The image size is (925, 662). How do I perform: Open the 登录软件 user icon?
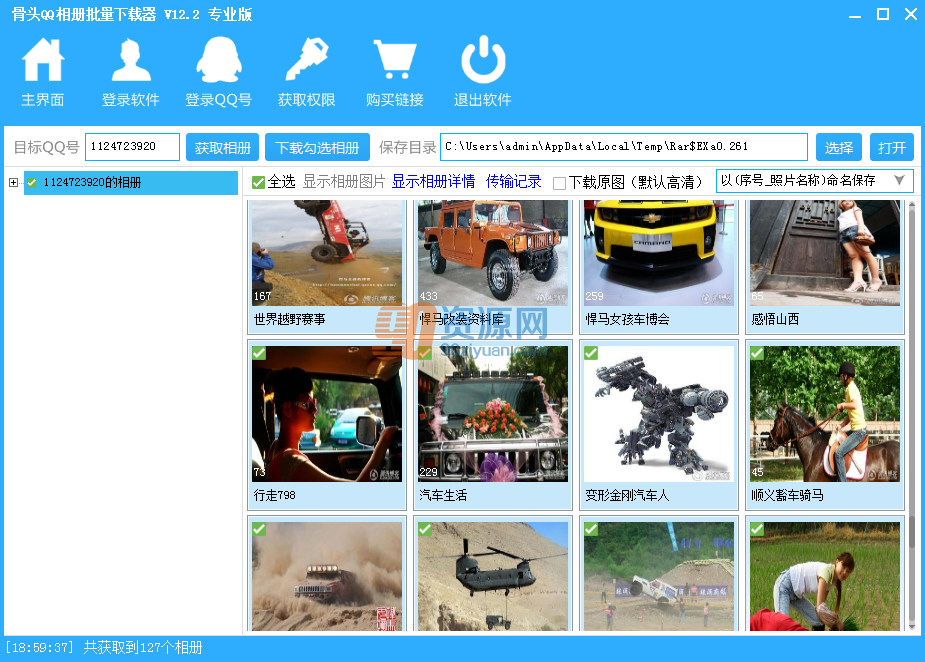click(x=130, y=60)
